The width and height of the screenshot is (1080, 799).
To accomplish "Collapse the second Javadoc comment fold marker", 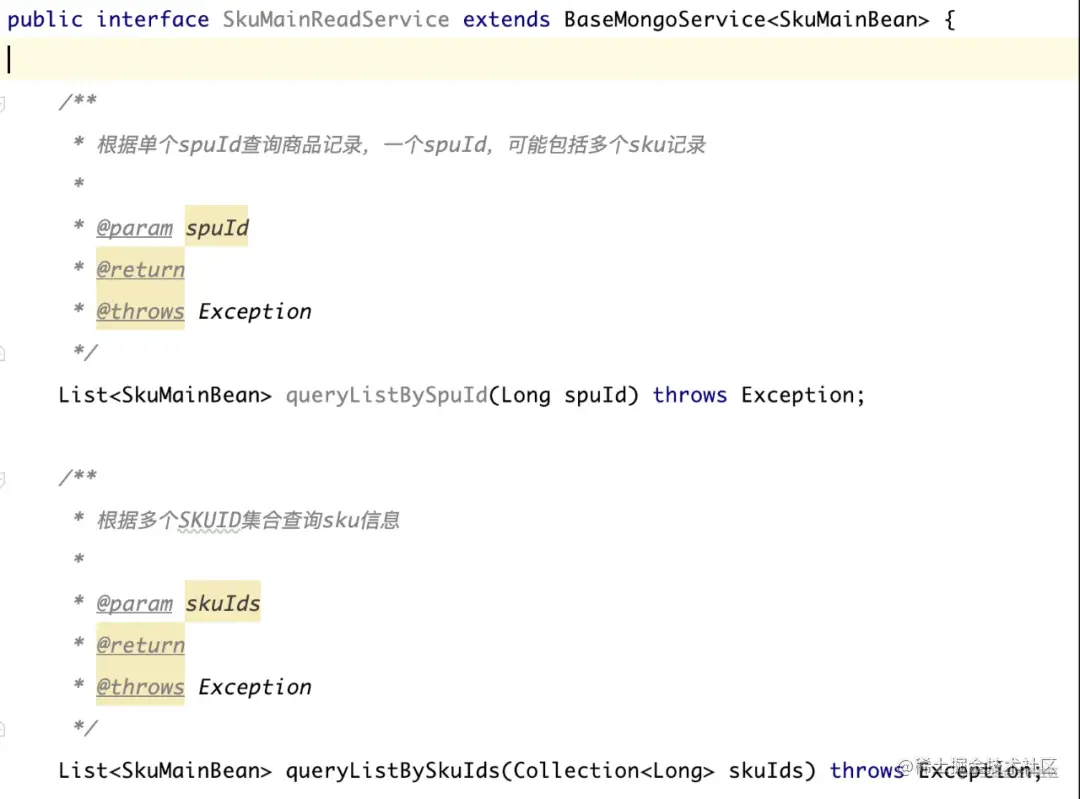I will [x=2, y=479].
